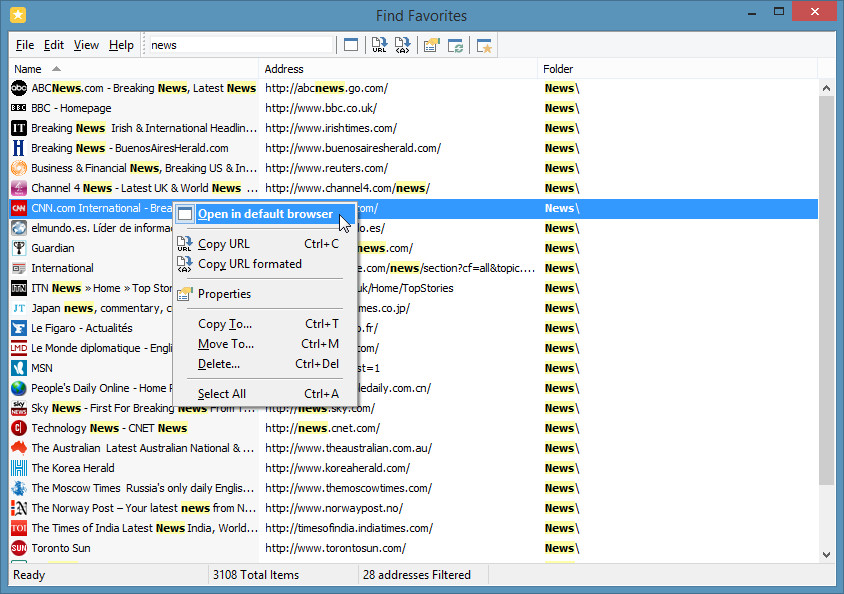Click the MSN favicon
844x594 pixels.
[x=19, y=368]
